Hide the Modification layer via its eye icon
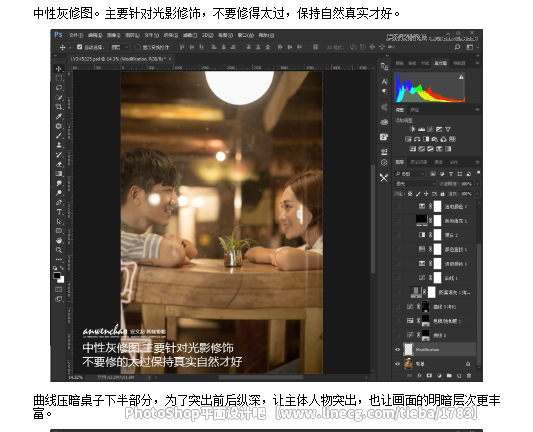This screenshot has width=533, height=432. 397,349
